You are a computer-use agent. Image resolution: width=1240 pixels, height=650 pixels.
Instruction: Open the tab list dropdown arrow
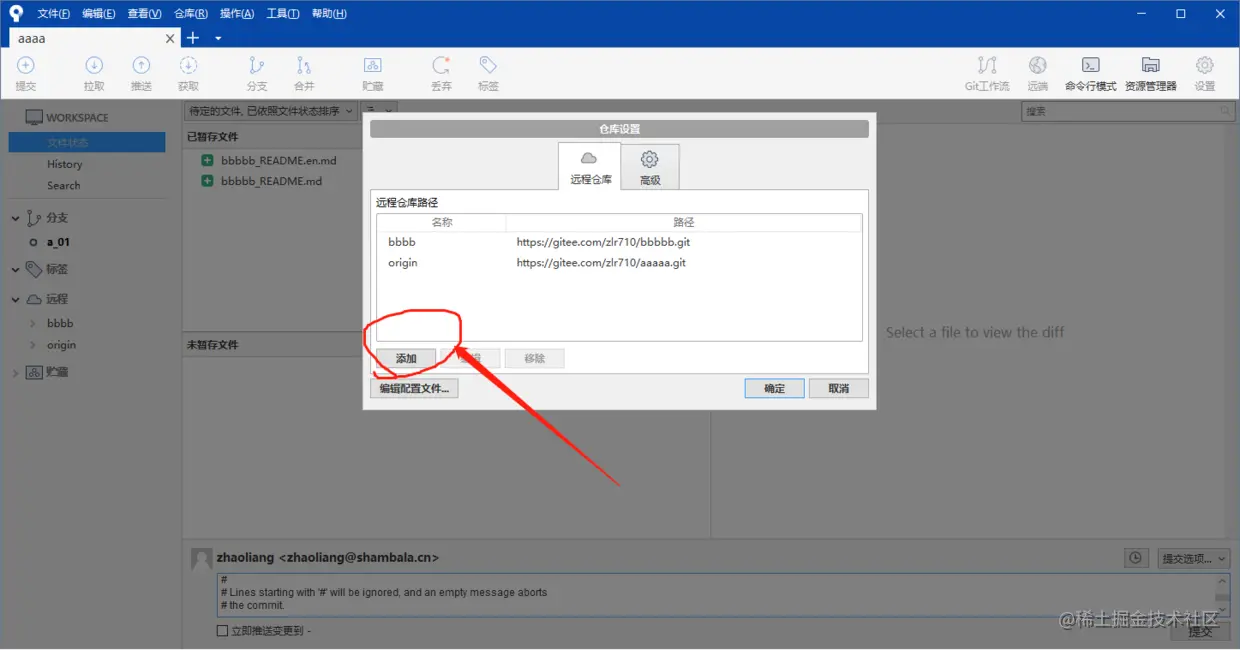[x=218, y=38]
